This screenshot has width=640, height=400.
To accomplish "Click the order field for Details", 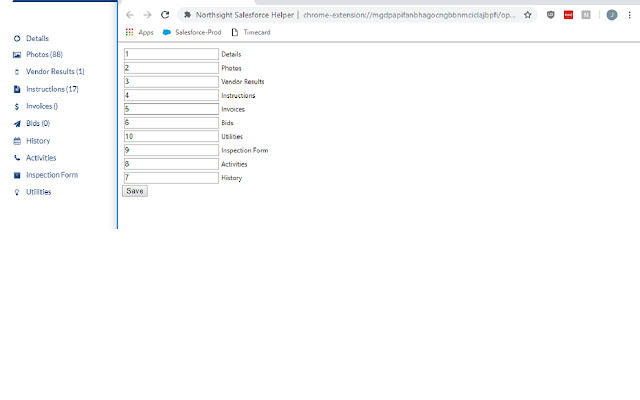I will 171,54.
